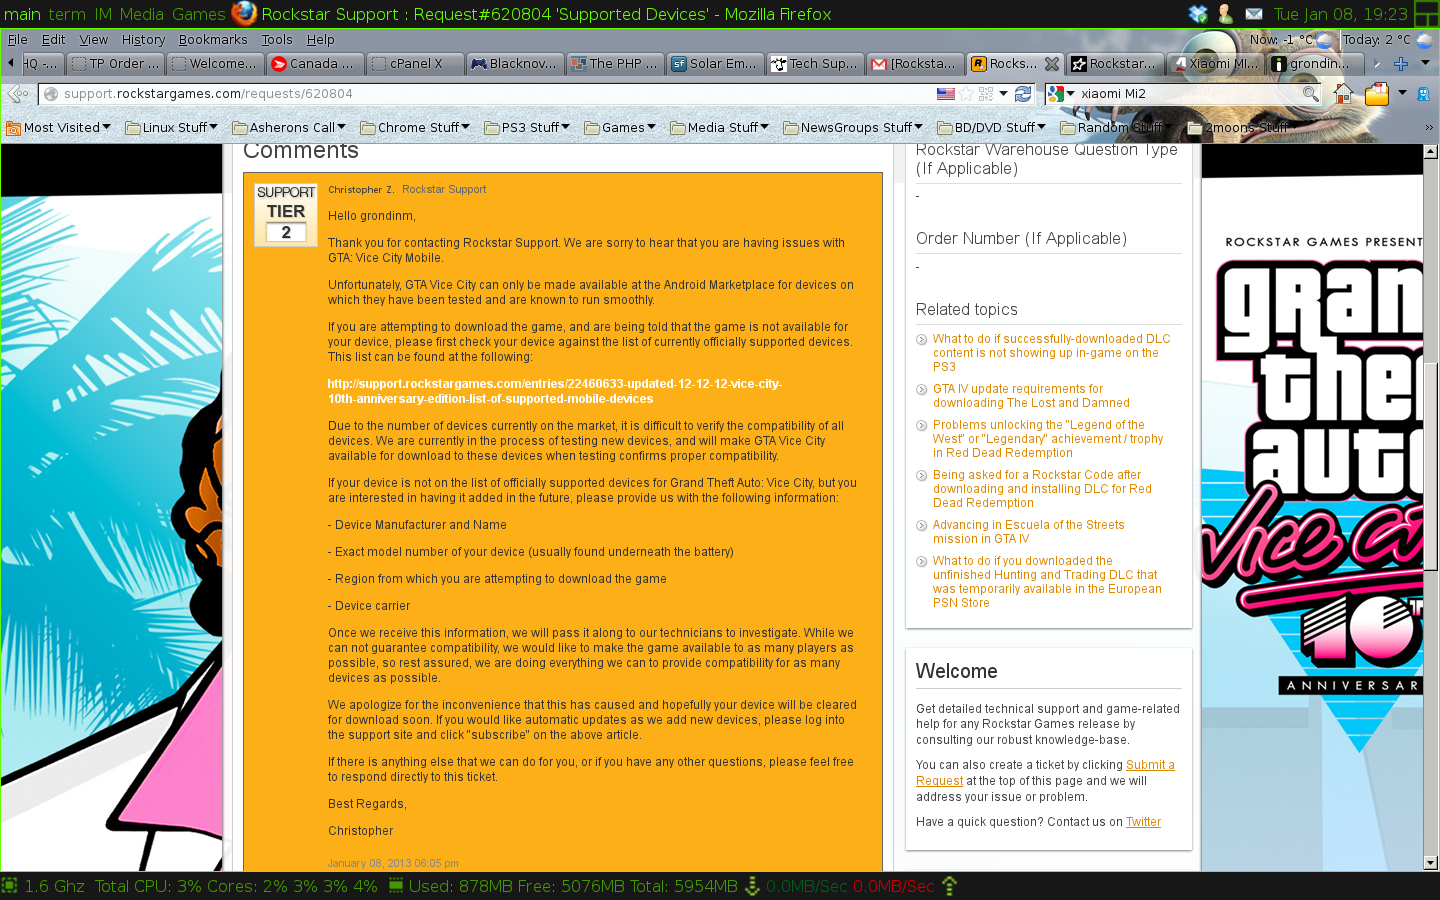The image size is (1440, 900).
Task: Click the Support Tier 2 badge
Action: click(x=286, y=213)
